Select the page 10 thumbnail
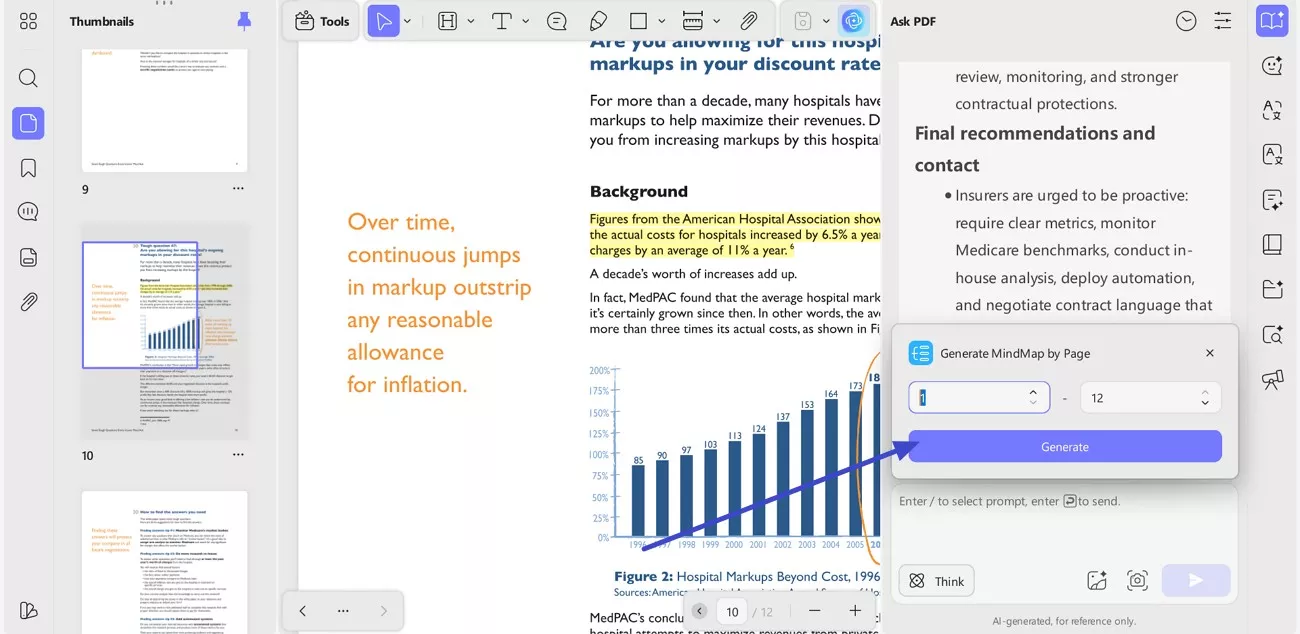This screenshot has width=1300, height=634. 165,330
